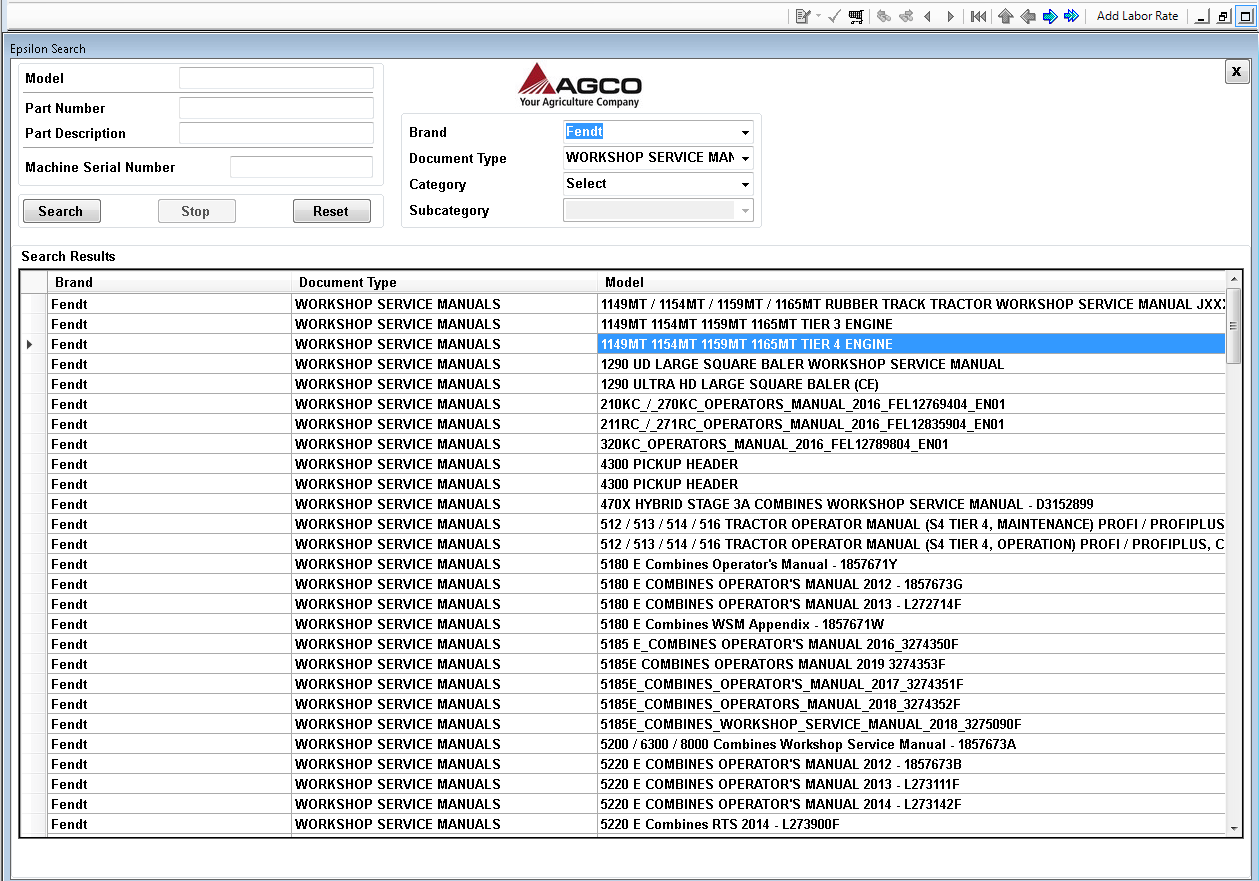The height and width of the screenshot is (881, 1259).
Task: Click Add Labor Rate in the toolbar
Action: pos(1137,16)
